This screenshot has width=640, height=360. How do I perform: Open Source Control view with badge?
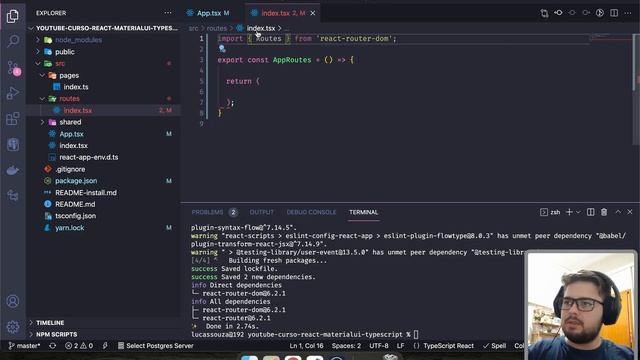coord(13,67)
